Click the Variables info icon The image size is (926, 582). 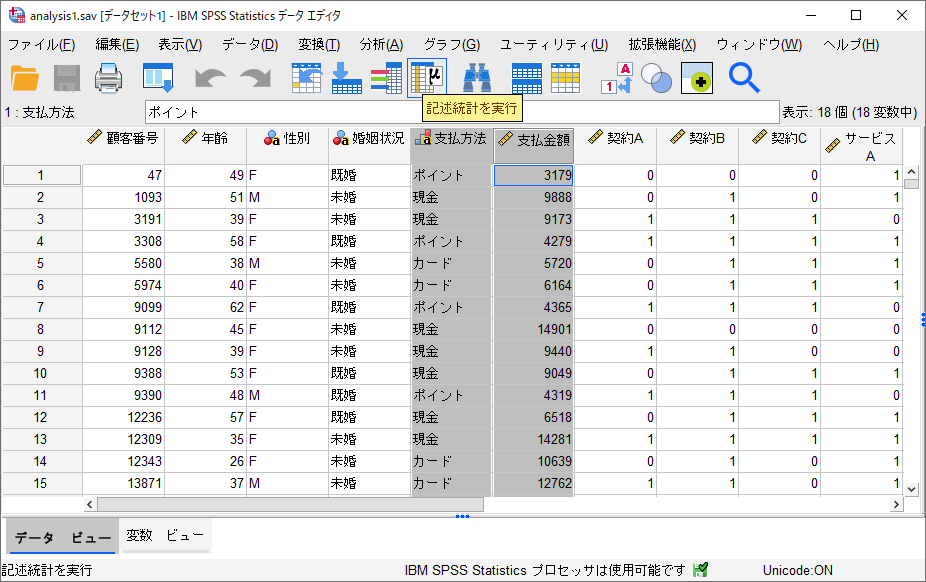click(x=386, y=79)
